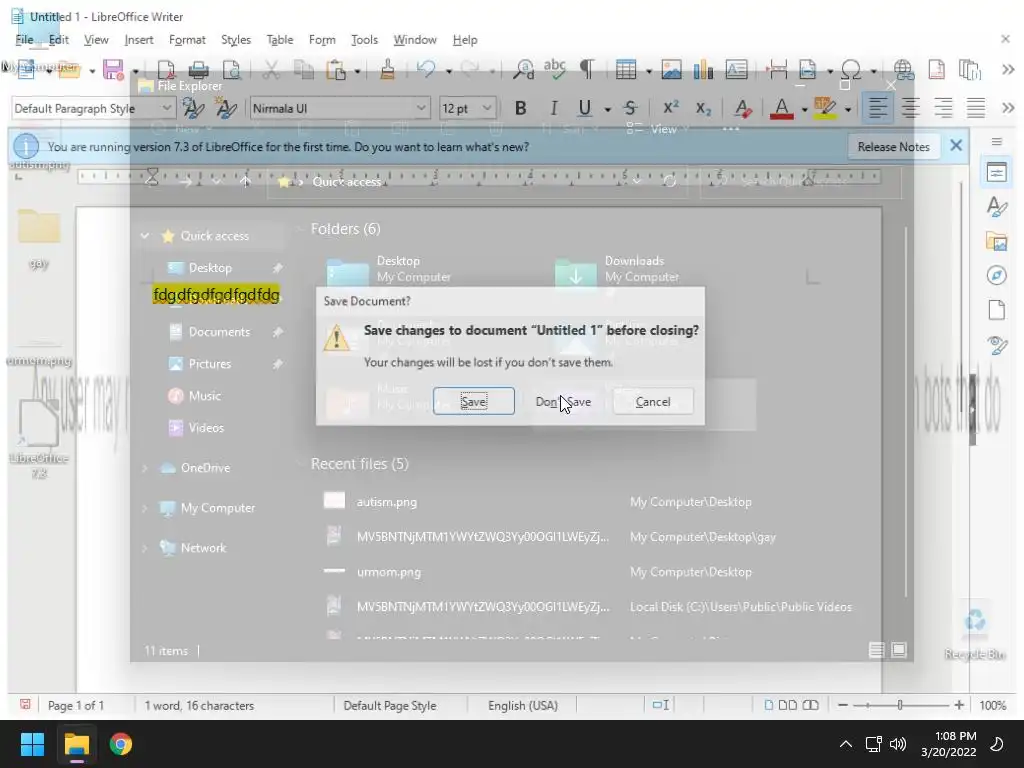
Task: Click the Cut icon
Action: 271,69
